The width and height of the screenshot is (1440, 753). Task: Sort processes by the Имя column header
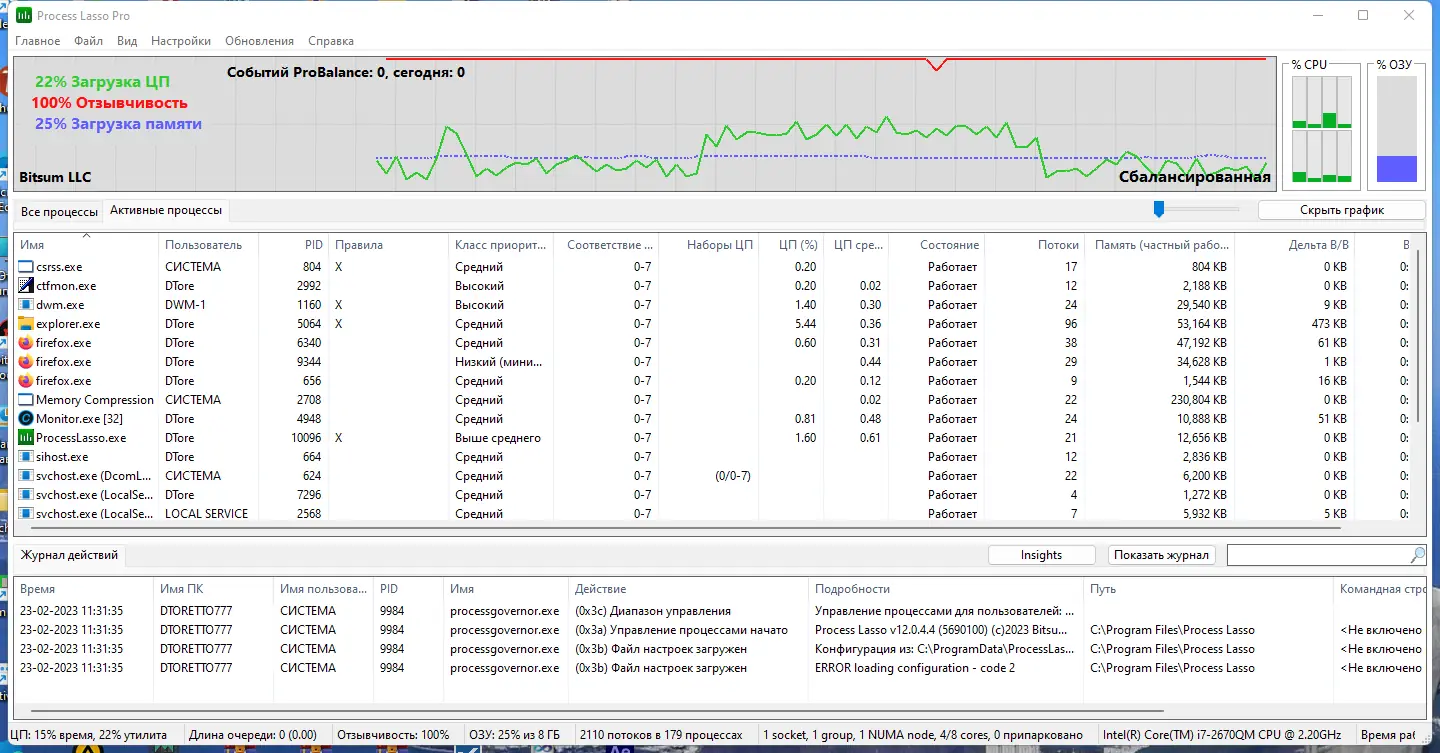point(86,245)
